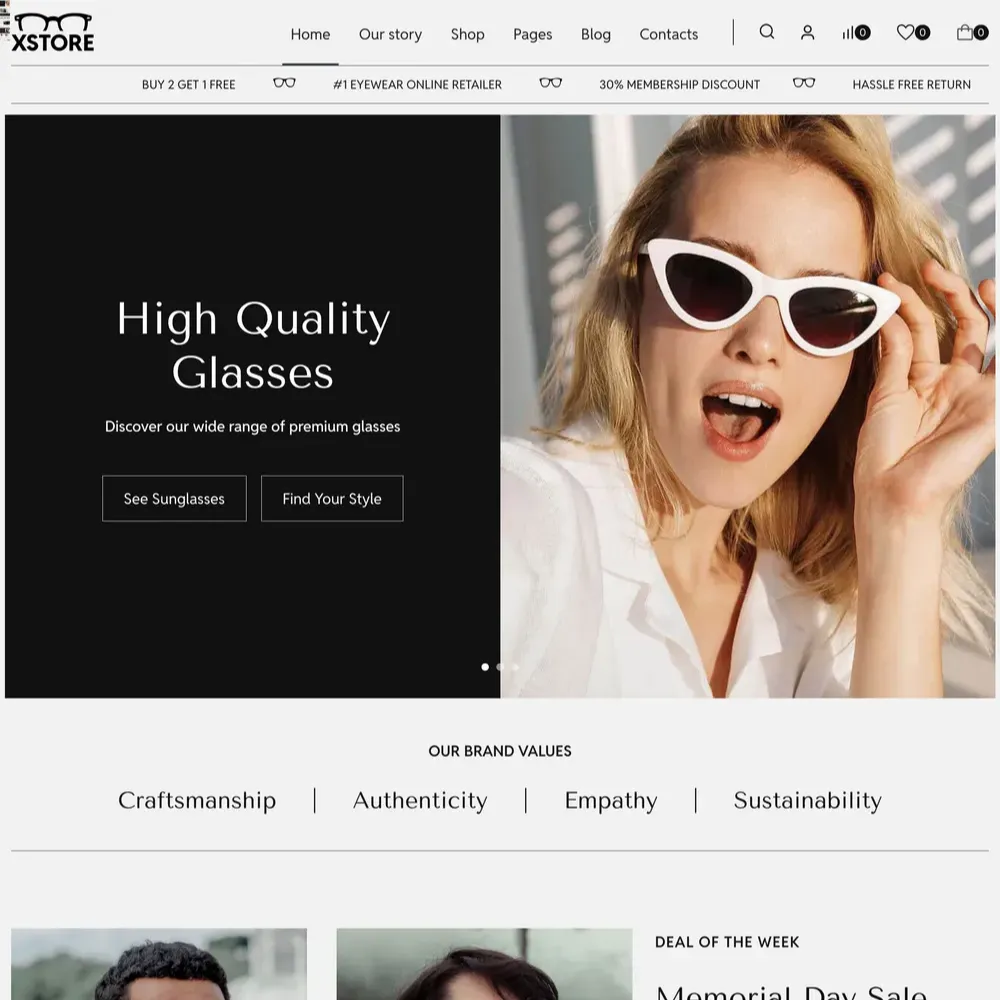Click the See Sunglasses button
This screenshot has height=1000, width=1000.
(174, 498)
